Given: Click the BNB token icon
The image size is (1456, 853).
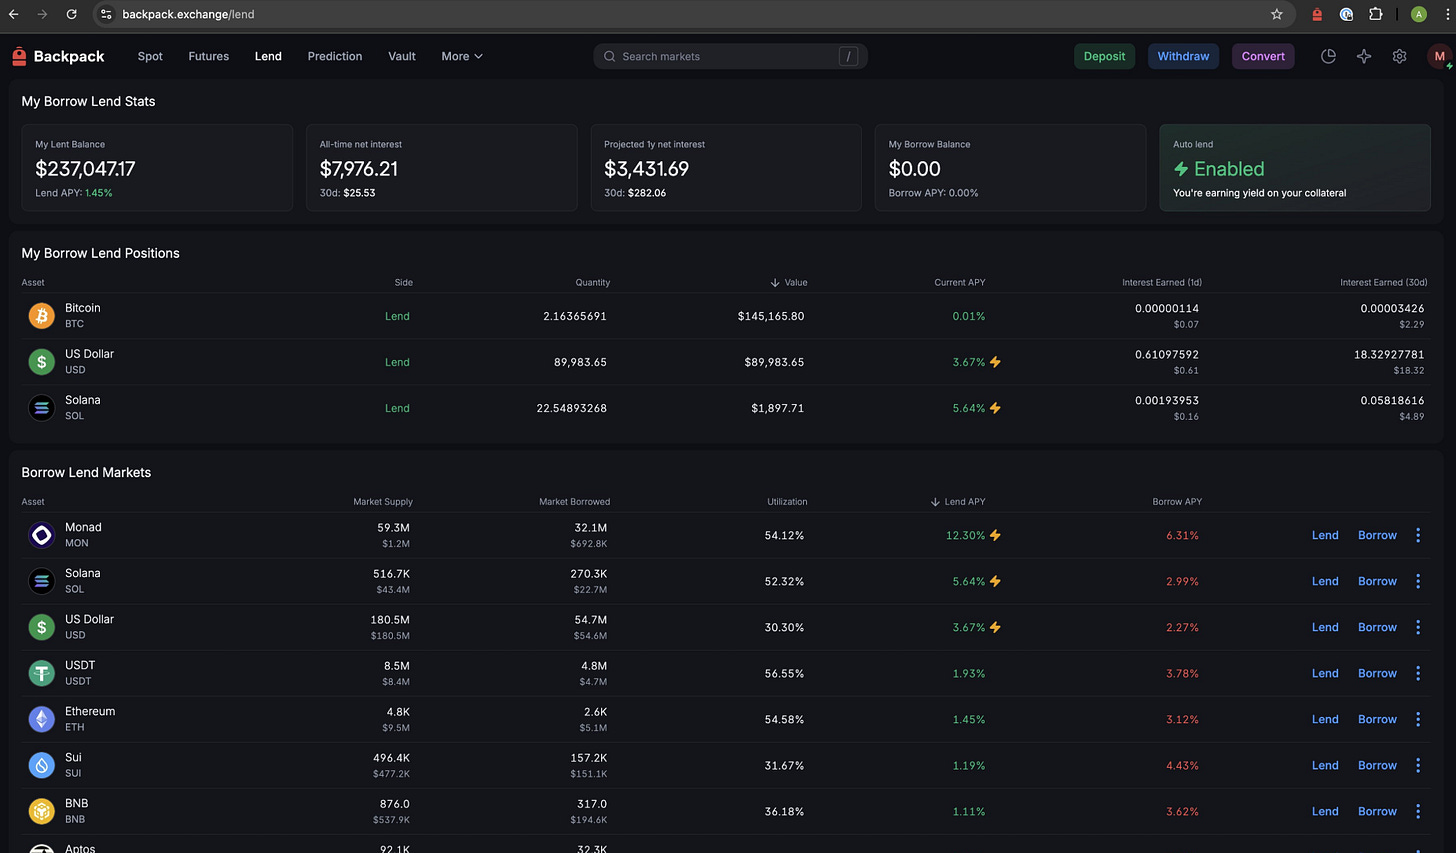Looking at the screenshot, I should pos(41,811).
